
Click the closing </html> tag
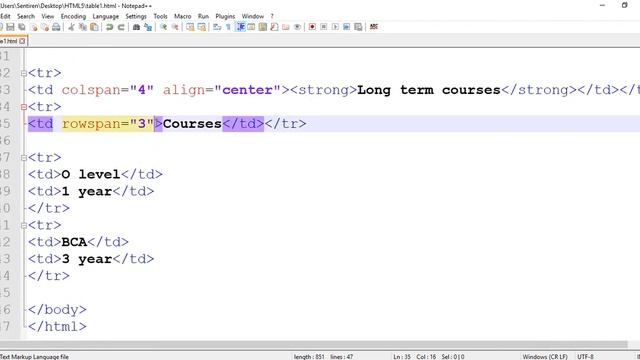tap(57, 327)
